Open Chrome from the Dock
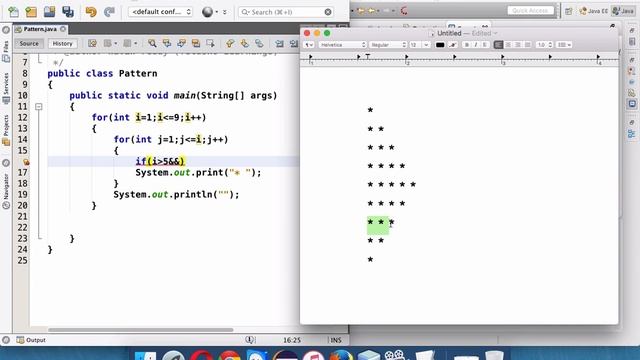 (229, 355)
